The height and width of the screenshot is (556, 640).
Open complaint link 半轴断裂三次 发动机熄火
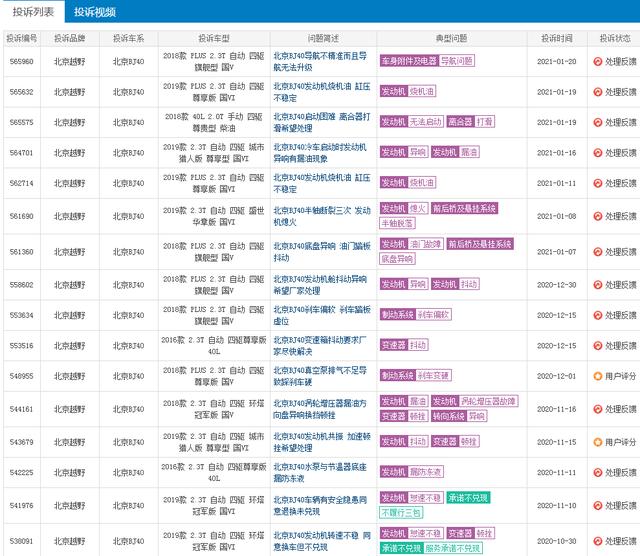pos(322,216)
